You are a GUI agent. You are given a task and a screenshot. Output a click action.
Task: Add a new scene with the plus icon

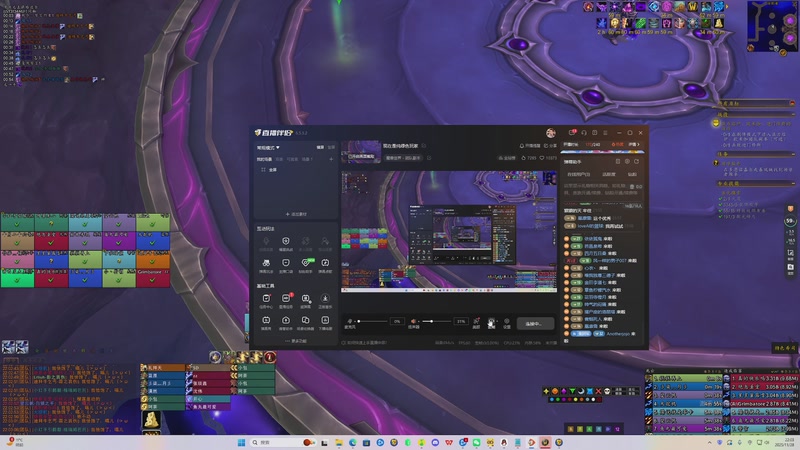(331, 159)
